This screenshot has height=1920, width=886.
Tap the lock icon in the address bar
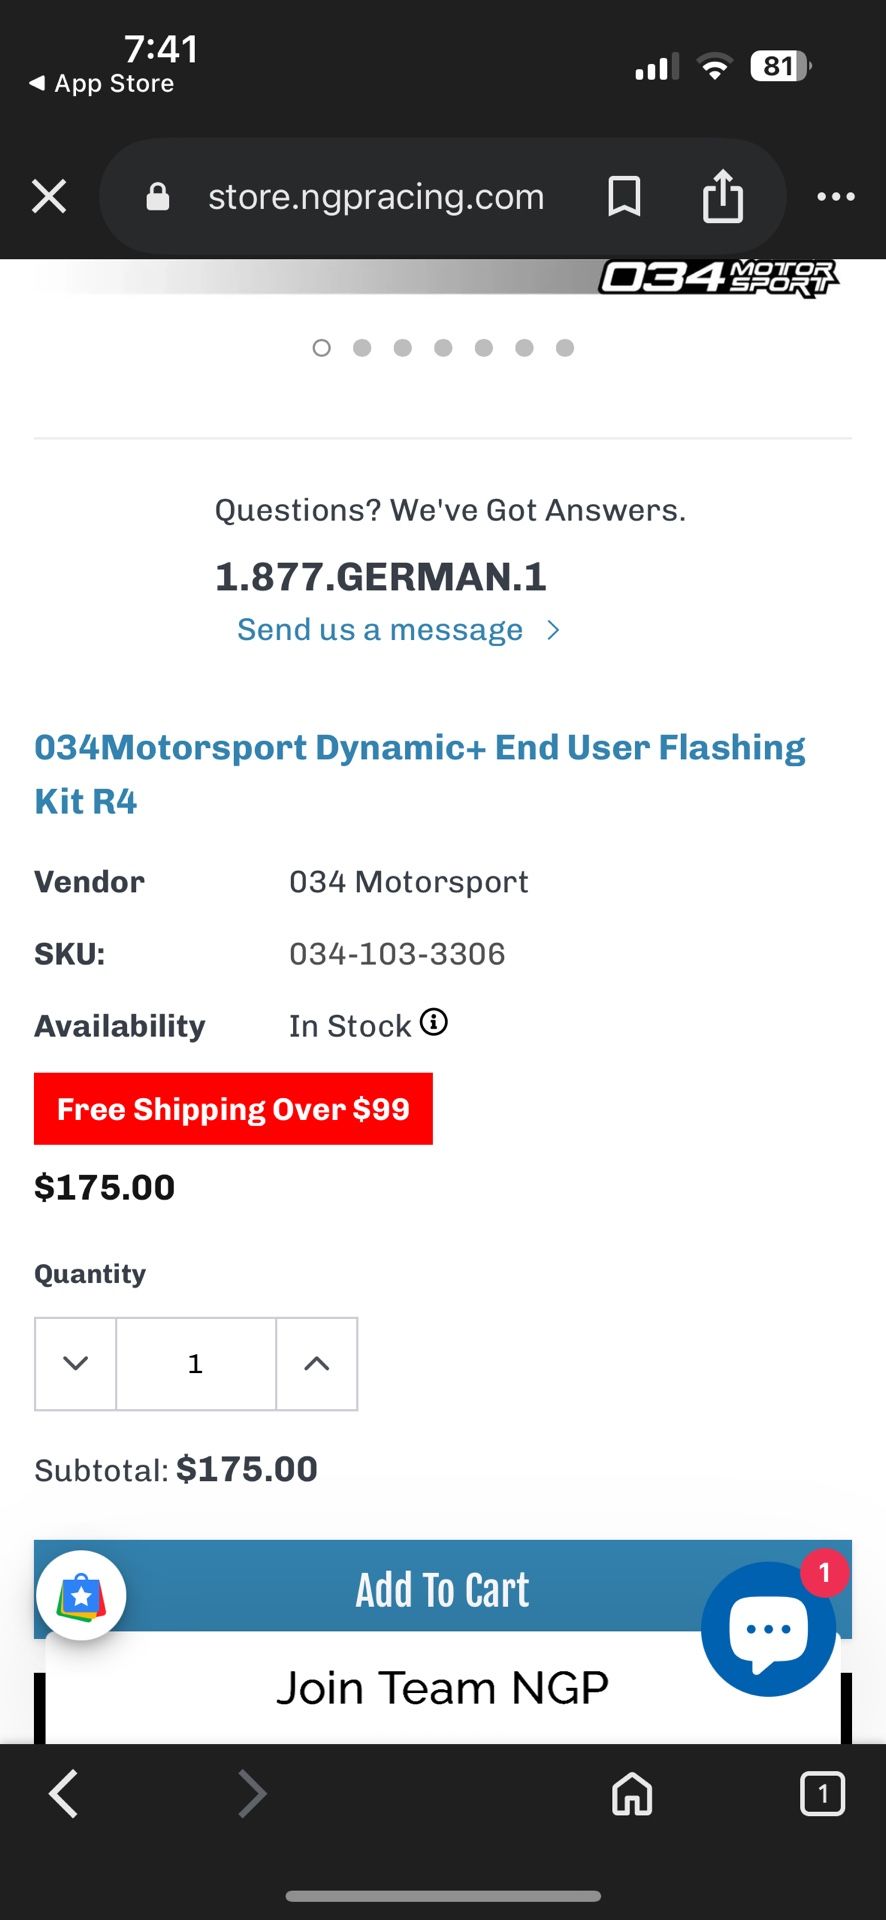(158, 196)
